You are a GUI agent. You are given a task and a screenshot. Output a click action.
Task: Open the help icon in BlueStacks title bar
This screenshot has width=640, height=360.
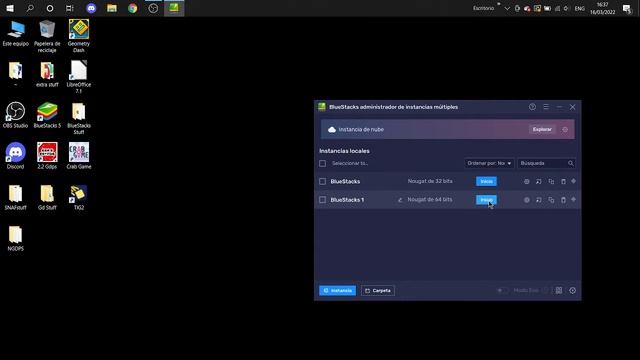532,107
